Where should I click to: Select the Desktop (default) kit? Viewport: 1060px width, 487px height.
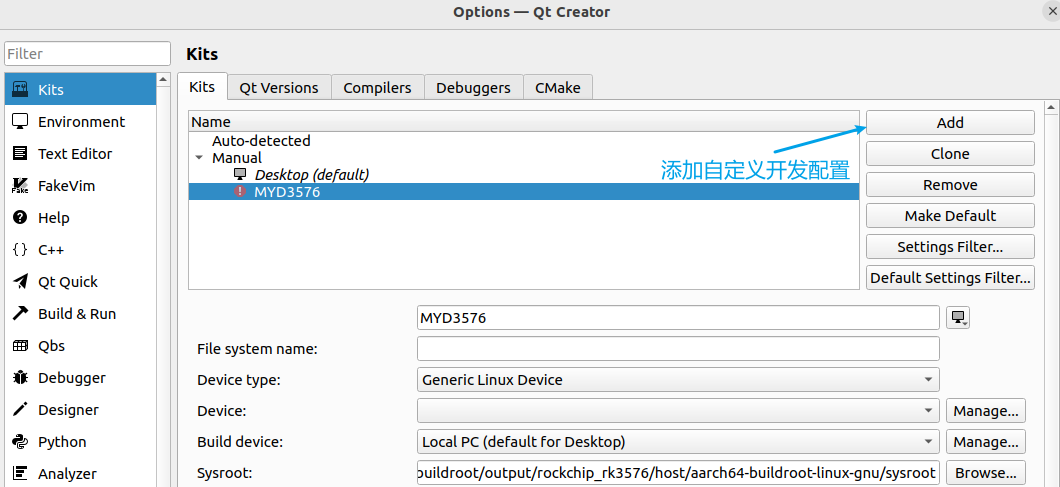point(312,174)
